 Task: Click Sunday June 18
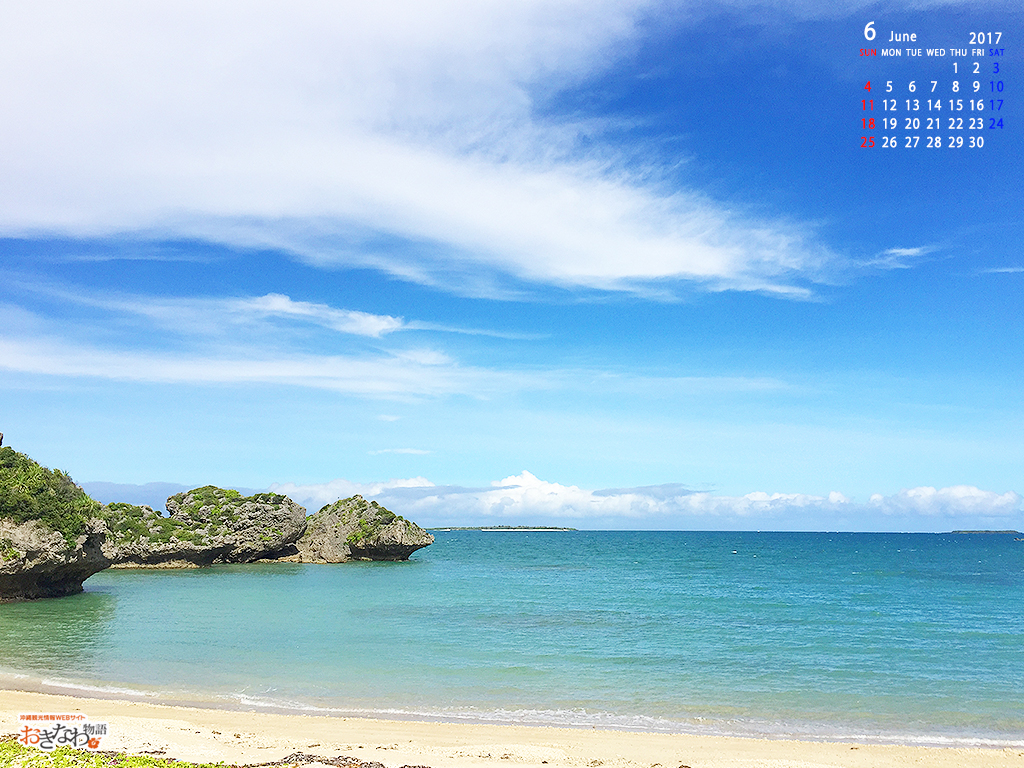(867, 124)
